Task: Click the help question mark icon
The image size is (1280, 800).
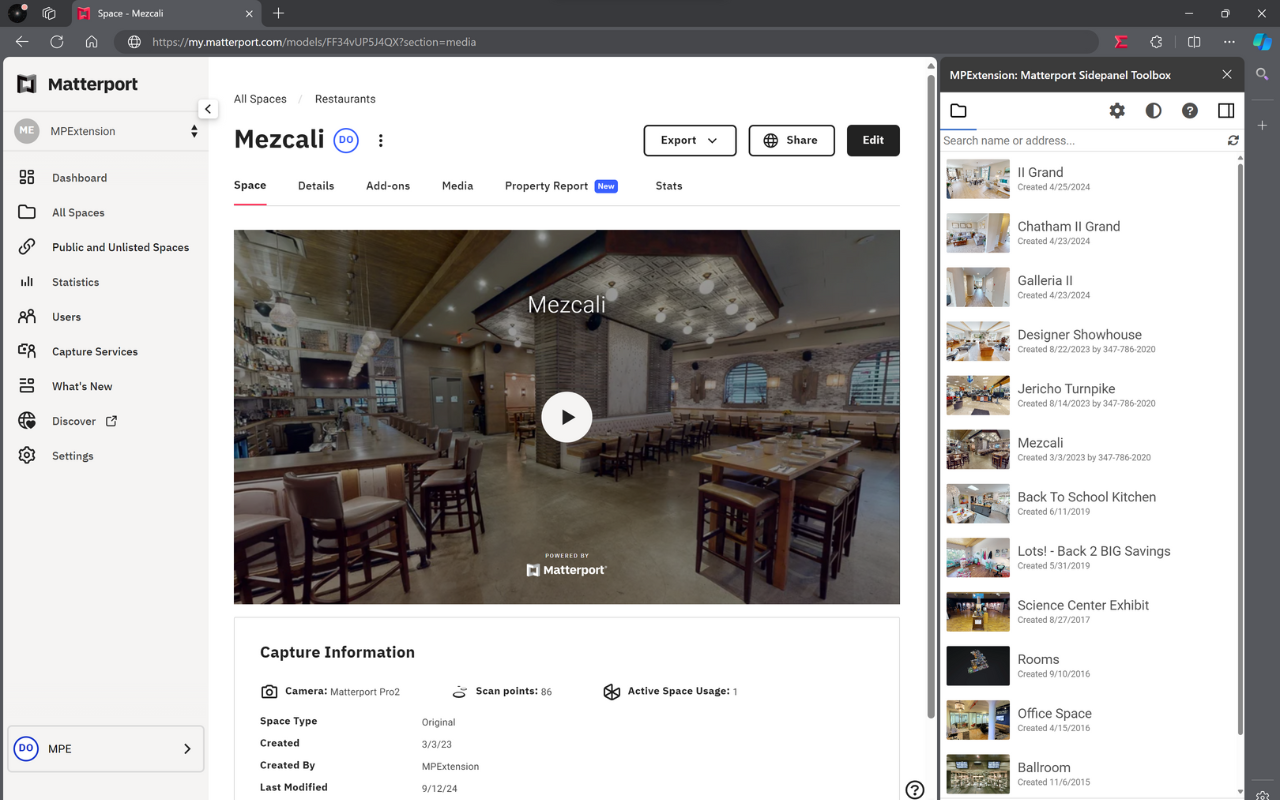Action: [1190, 111]
